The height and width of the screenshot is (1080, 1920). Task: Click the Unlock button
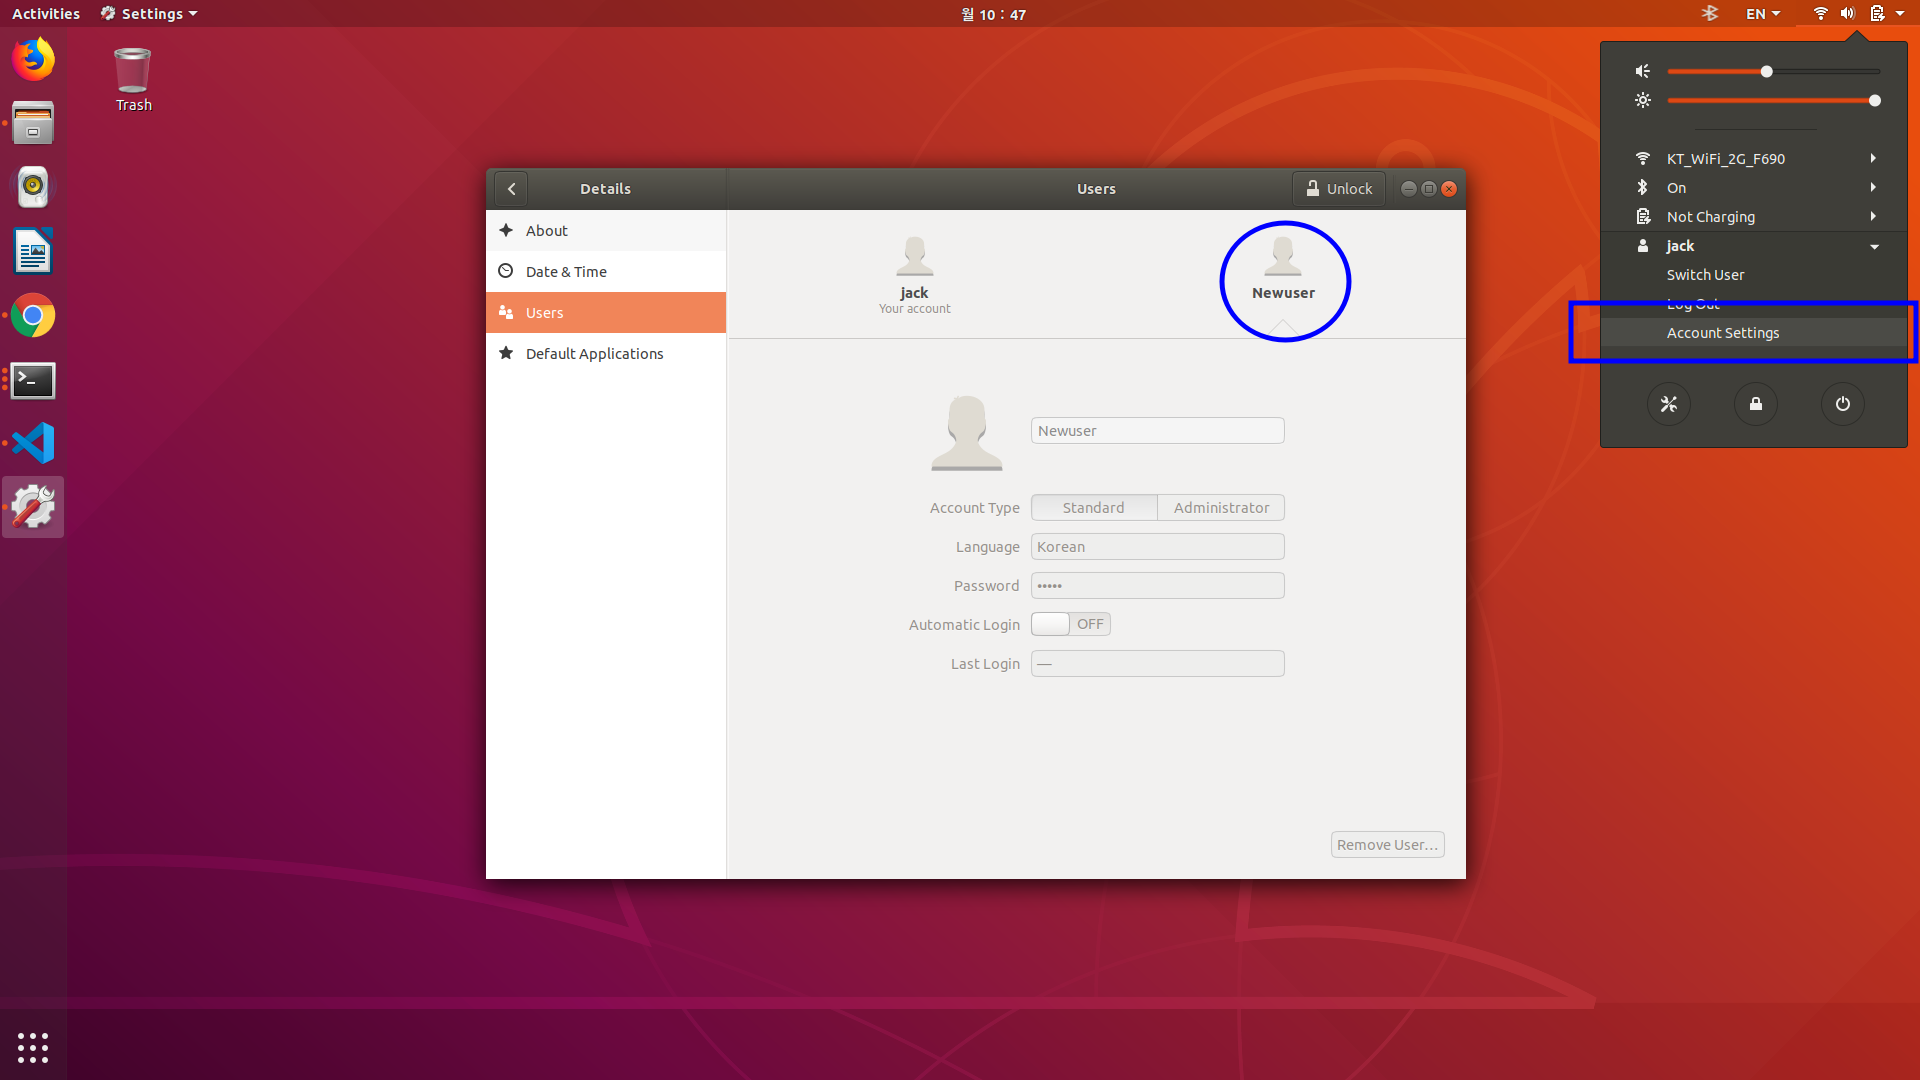[1338, 189]
